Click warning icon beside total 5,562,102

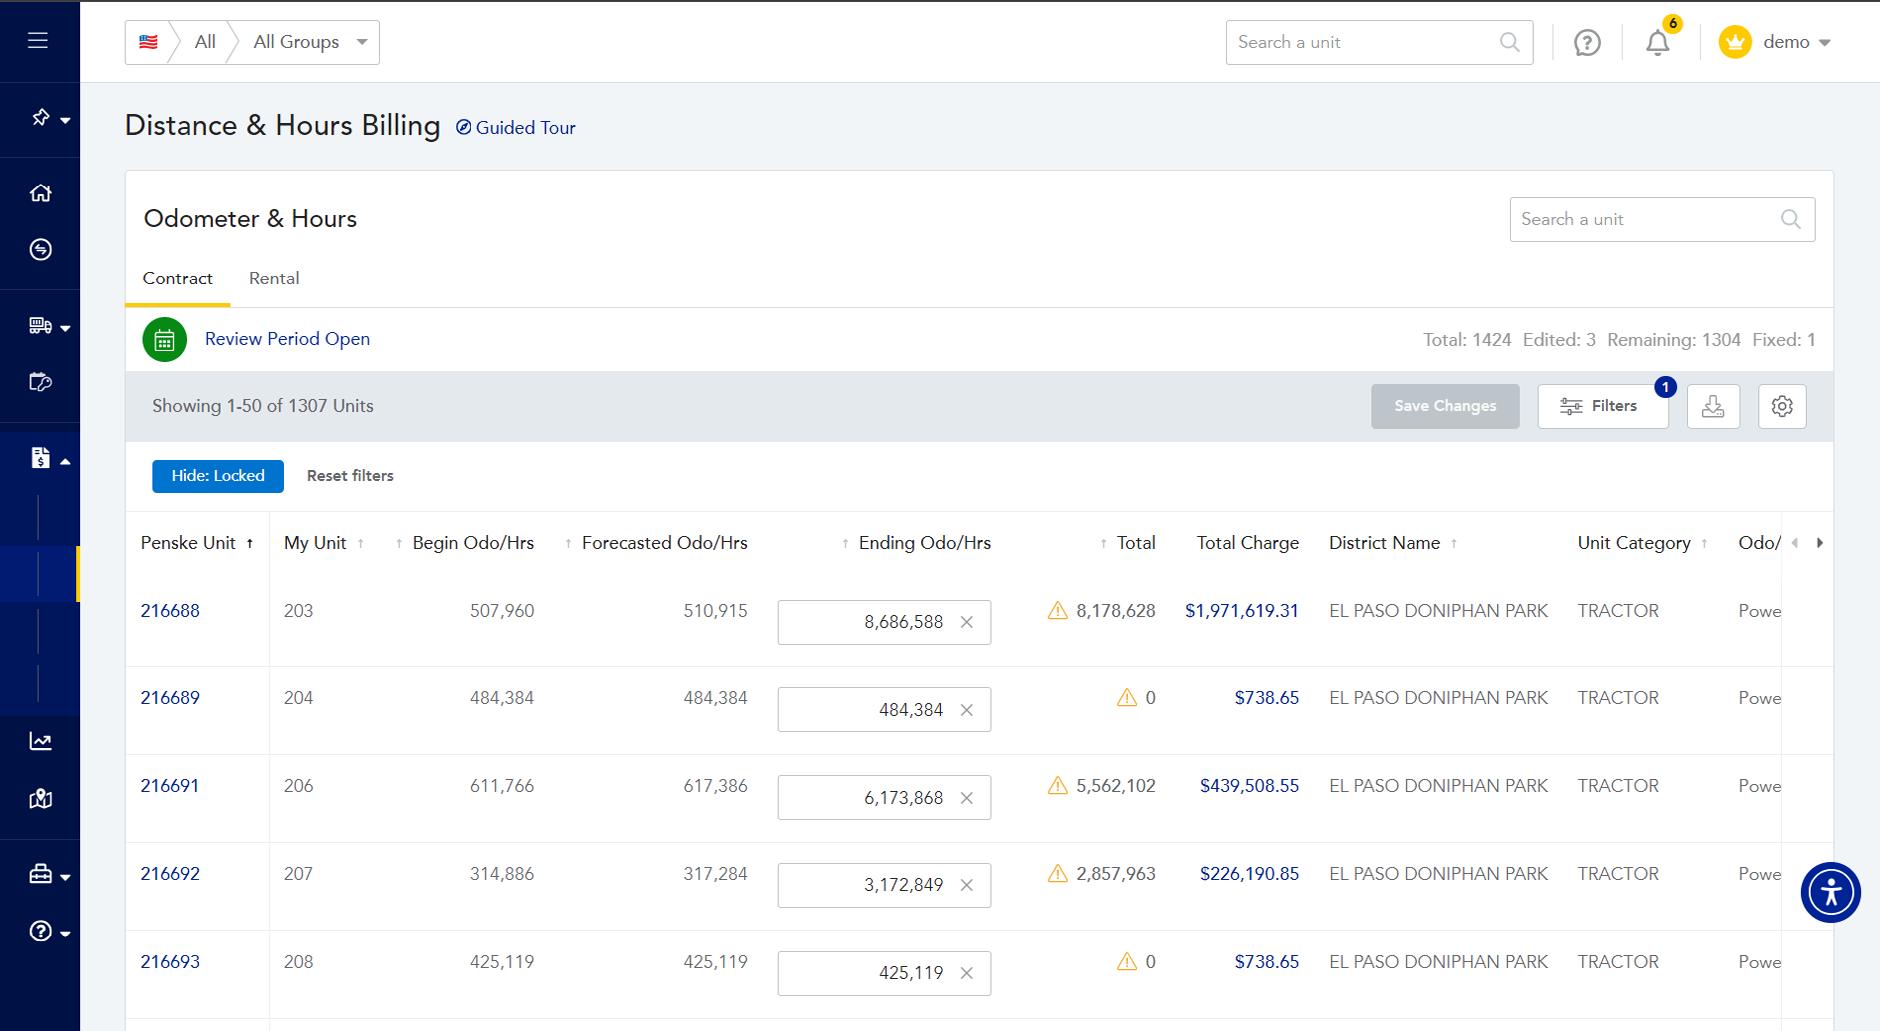pyautogui.click(x=1057, y=785)
